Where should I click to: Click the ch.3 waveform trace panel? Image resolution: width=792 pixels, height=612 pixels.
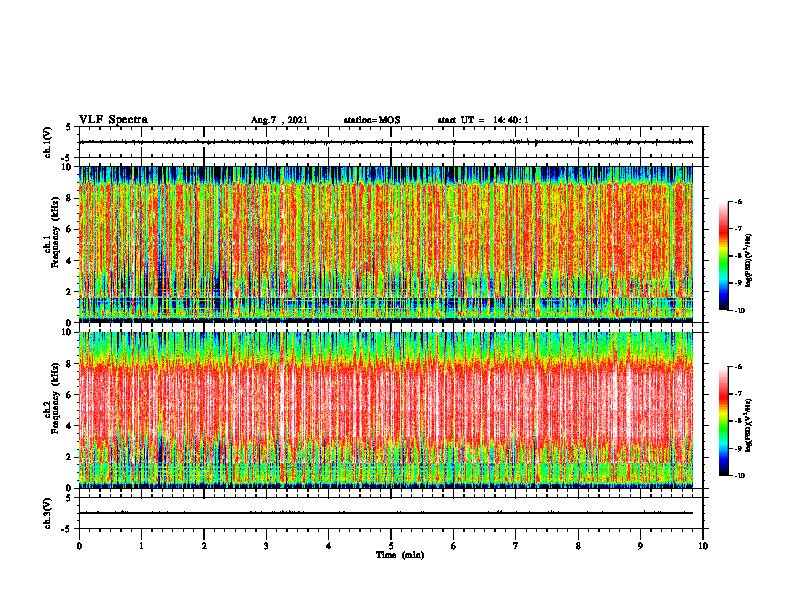[391, 513]
